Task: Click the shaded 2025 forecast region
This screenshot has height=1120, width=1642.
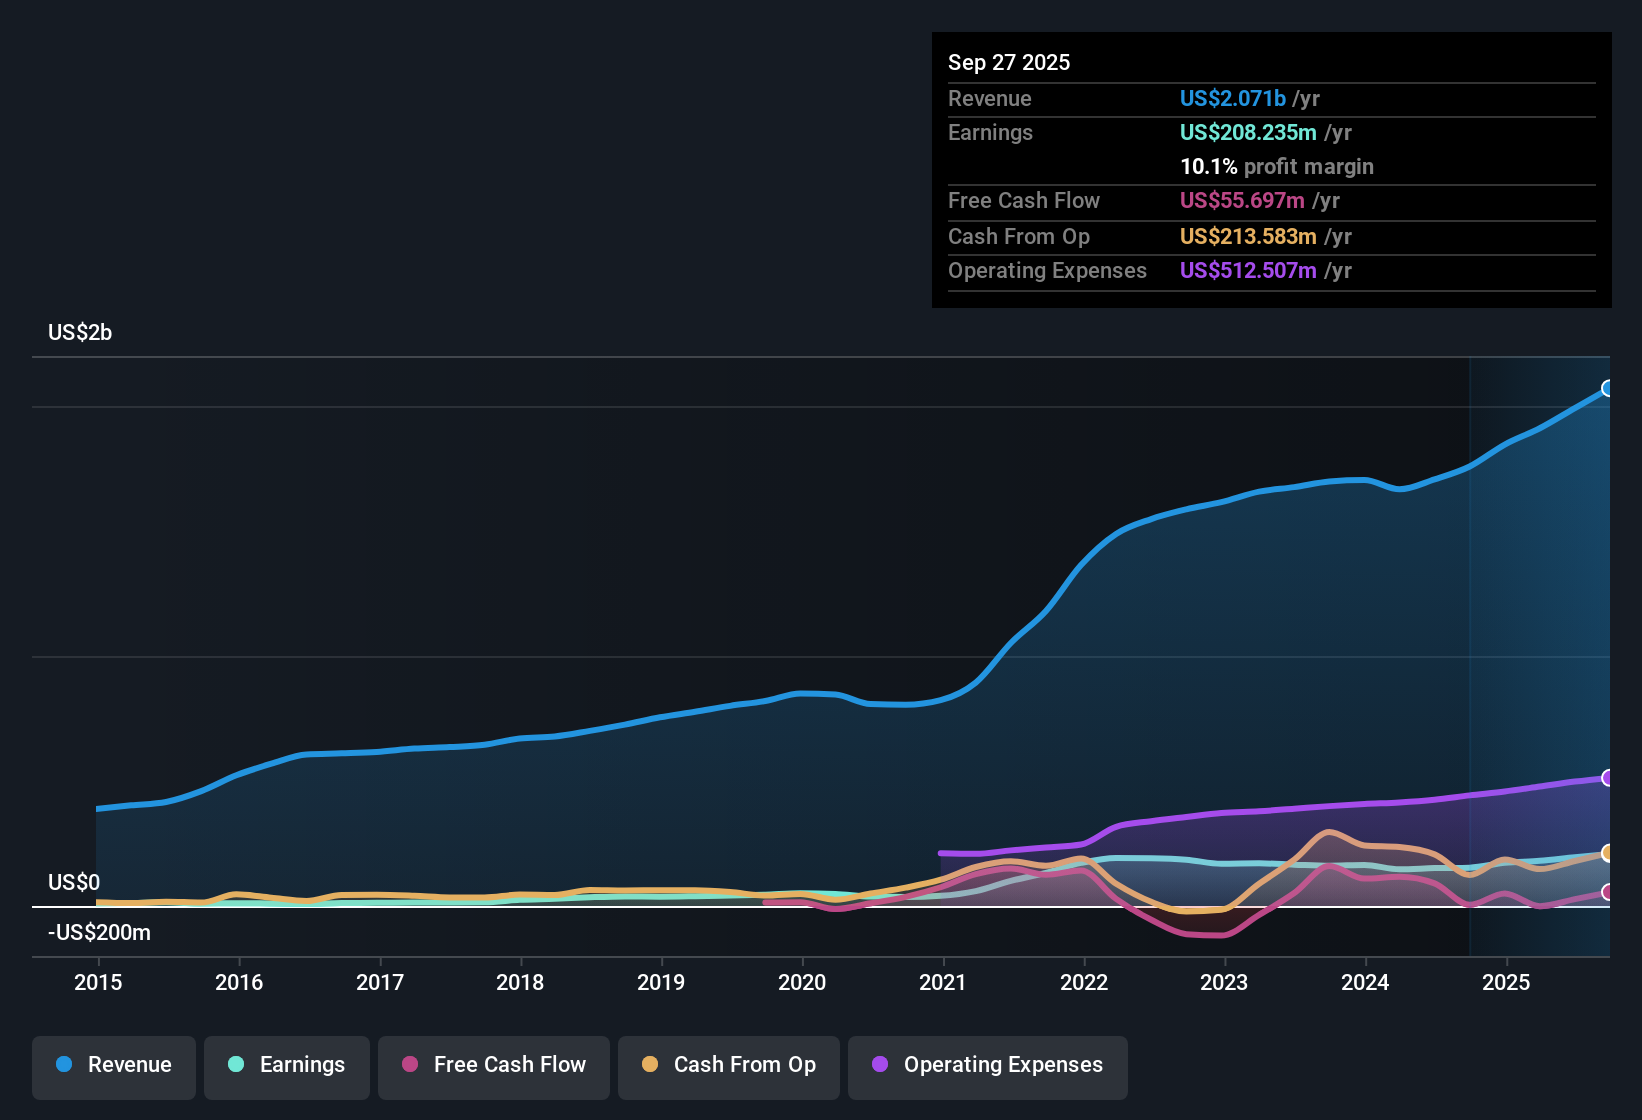Action: click(x=1540, y=650)
